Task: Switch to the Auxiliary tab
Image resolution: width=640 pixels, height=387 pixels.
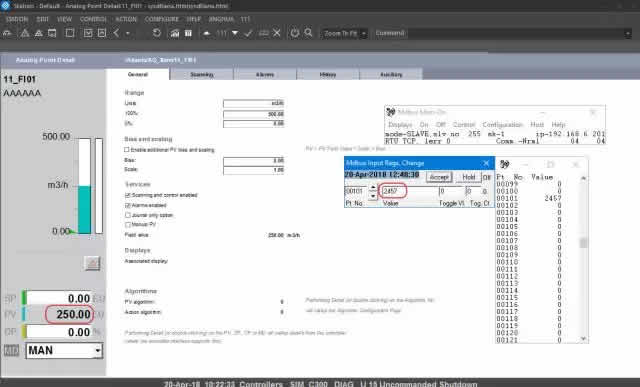Action: 391,75
